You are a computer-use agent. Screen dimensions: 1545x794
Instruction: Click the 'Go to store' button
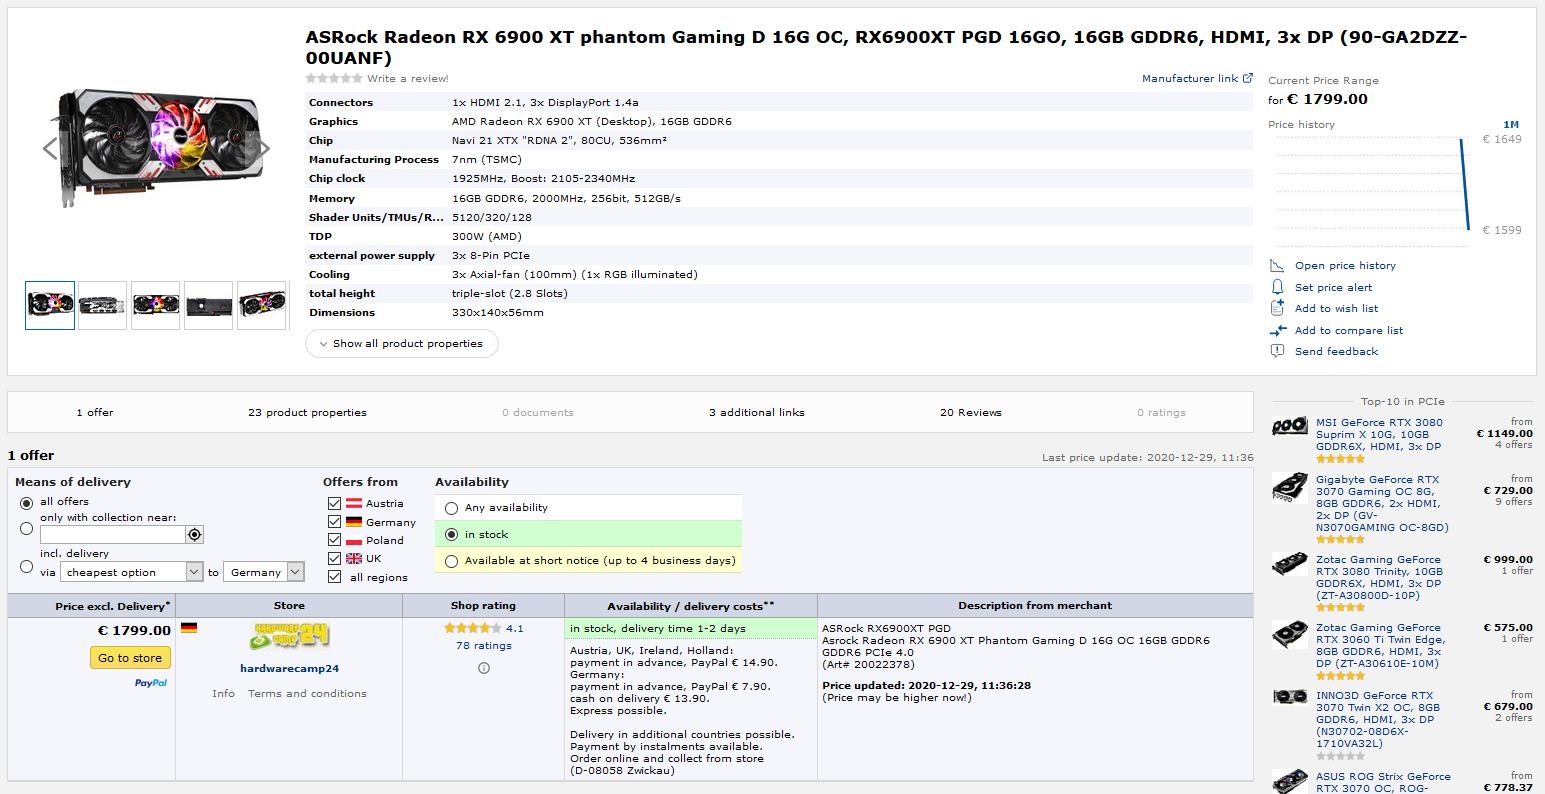(x=130, y=658)
